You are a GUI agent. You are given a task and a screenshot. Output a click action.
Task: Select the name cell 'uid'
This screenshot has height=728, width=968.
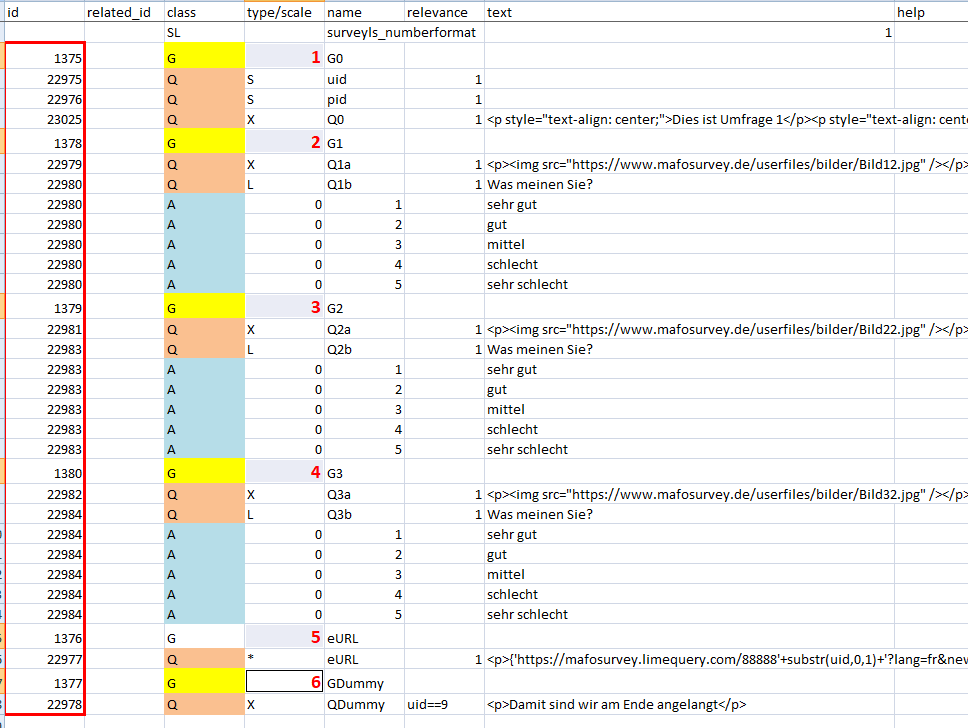click(x=364, y=79)
